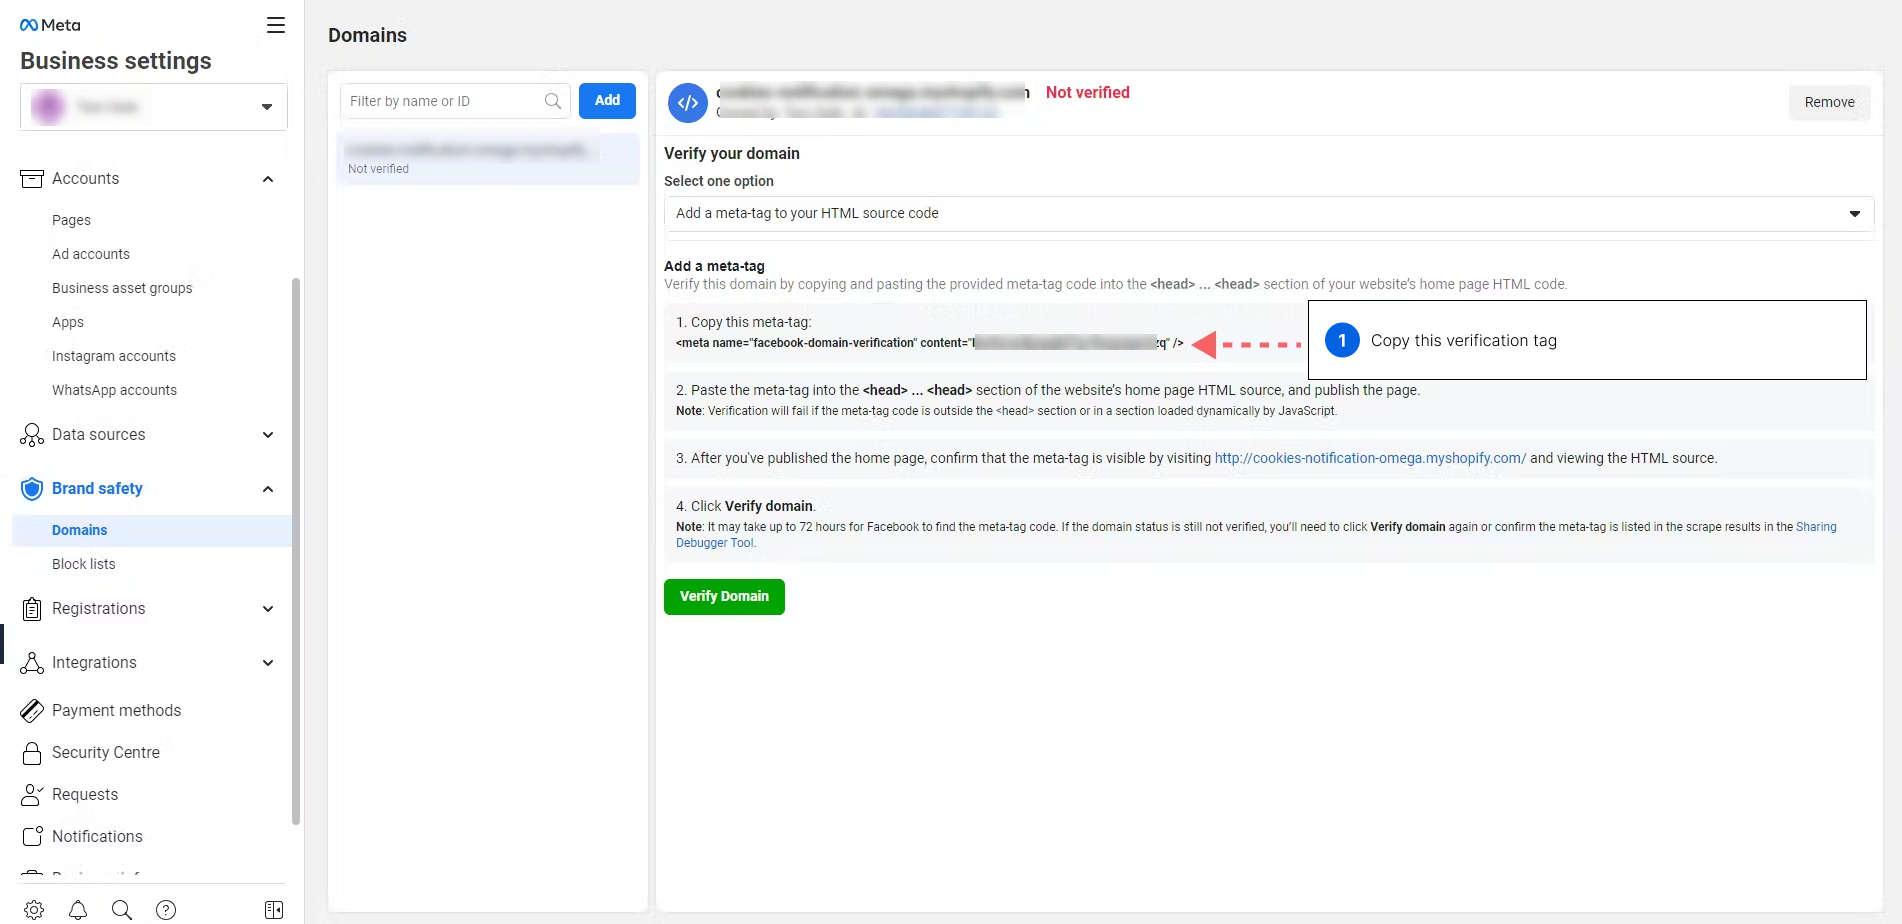Image resolution: width=1902 pixels, height=924 pixels.
Task: Toggle the sidebar collapse panel icon
Action: (x=274, y=910)
